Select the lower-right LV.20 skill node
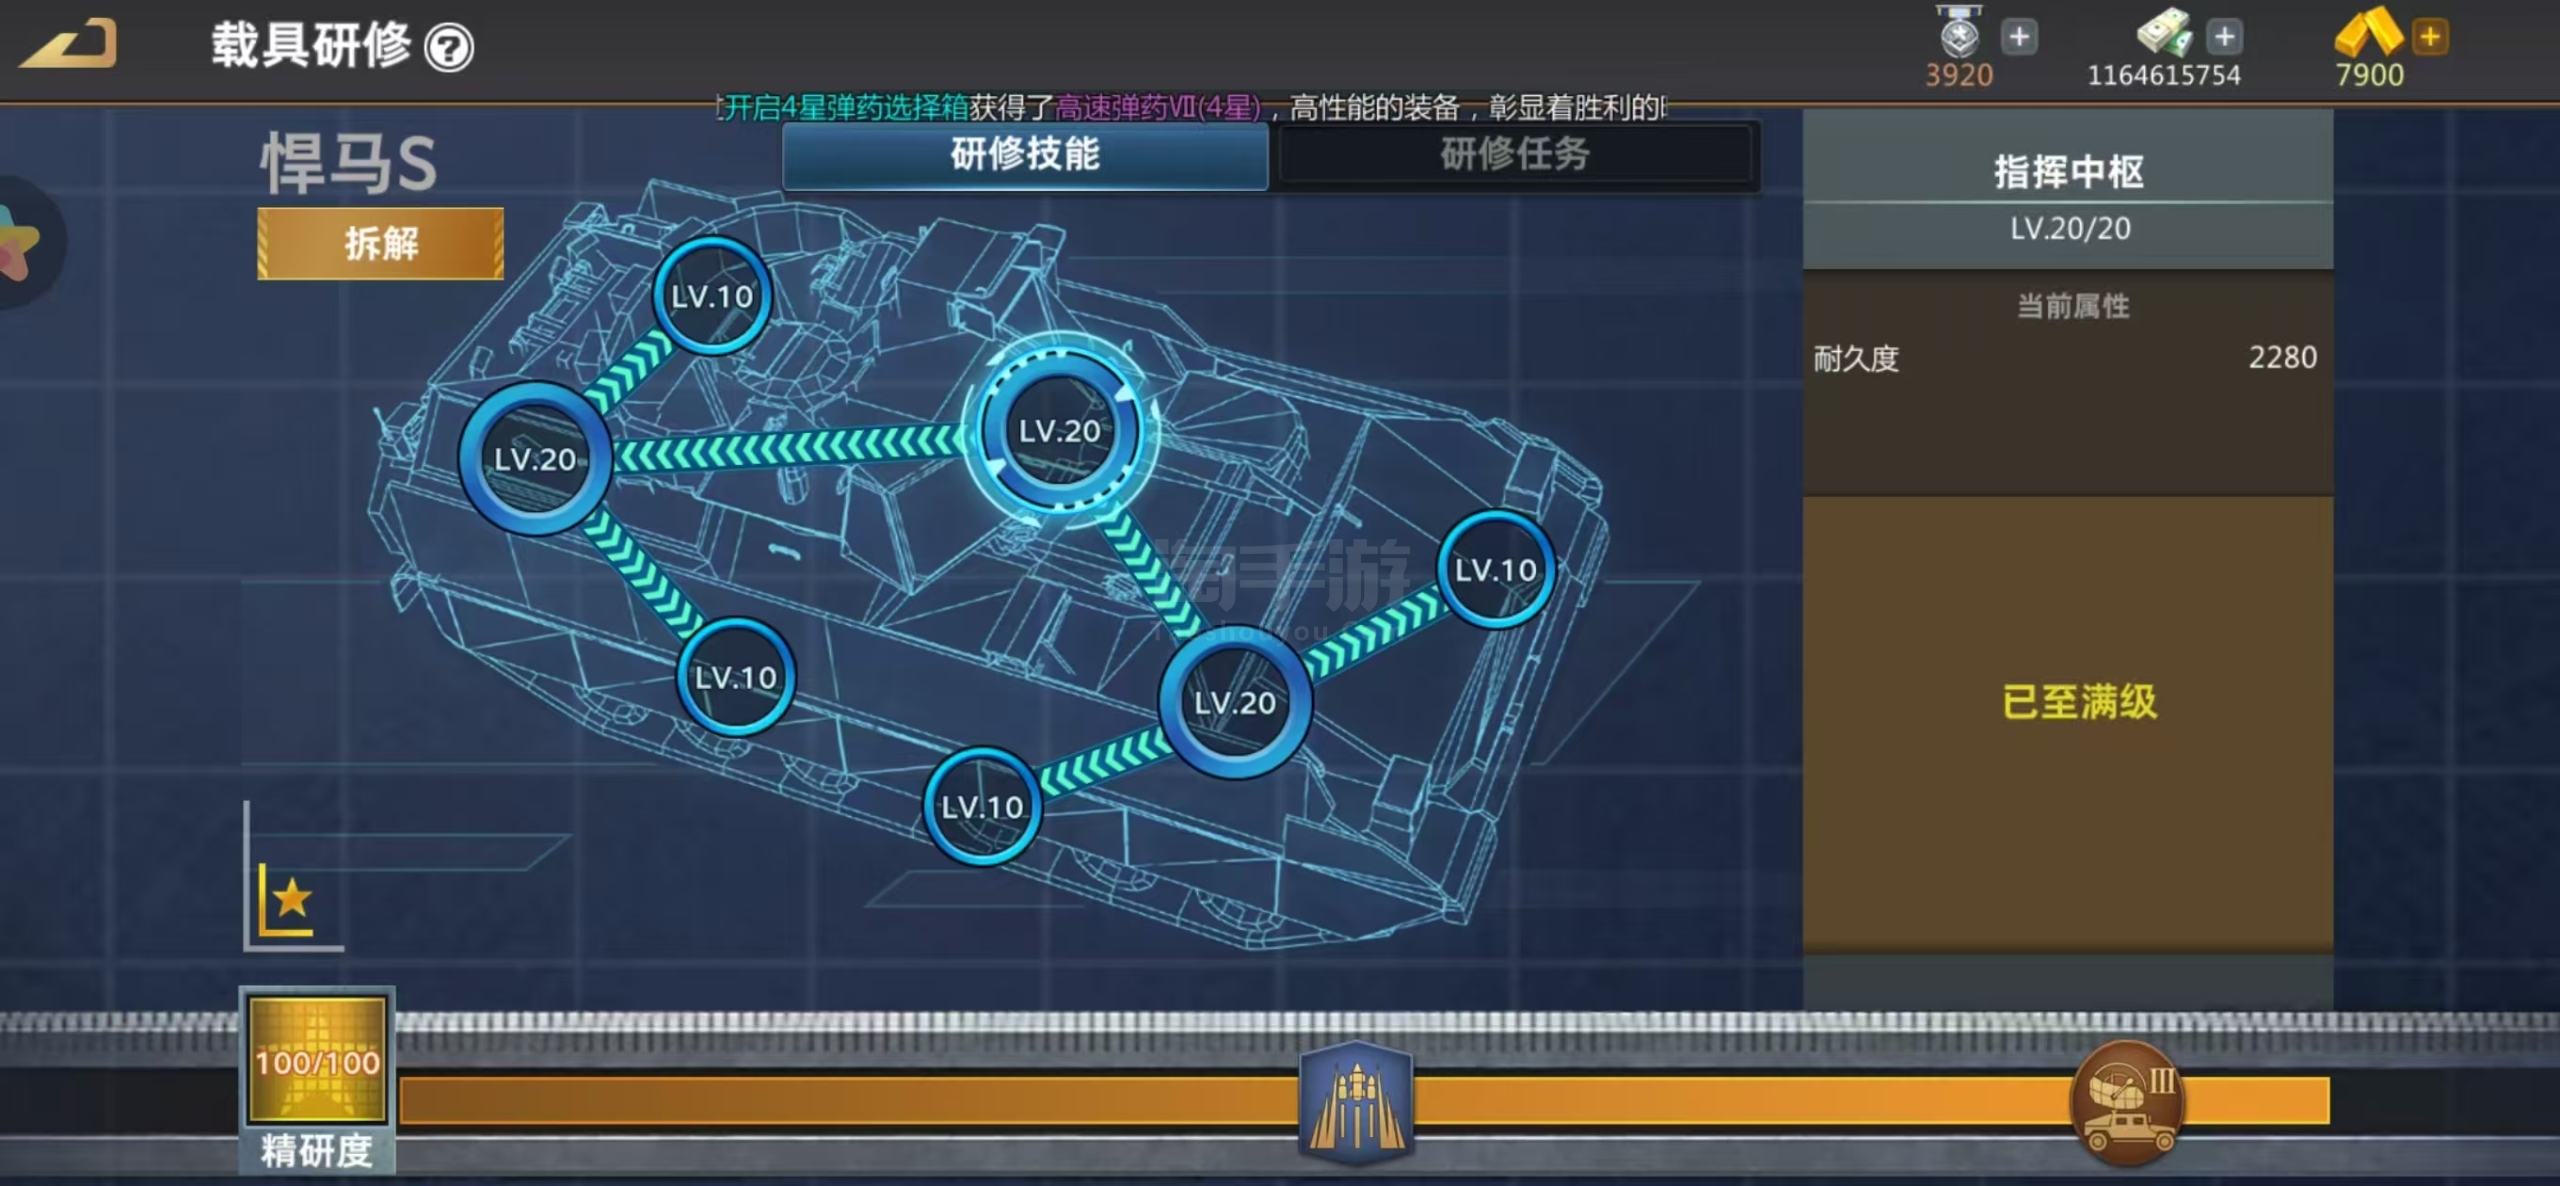 1235,702
